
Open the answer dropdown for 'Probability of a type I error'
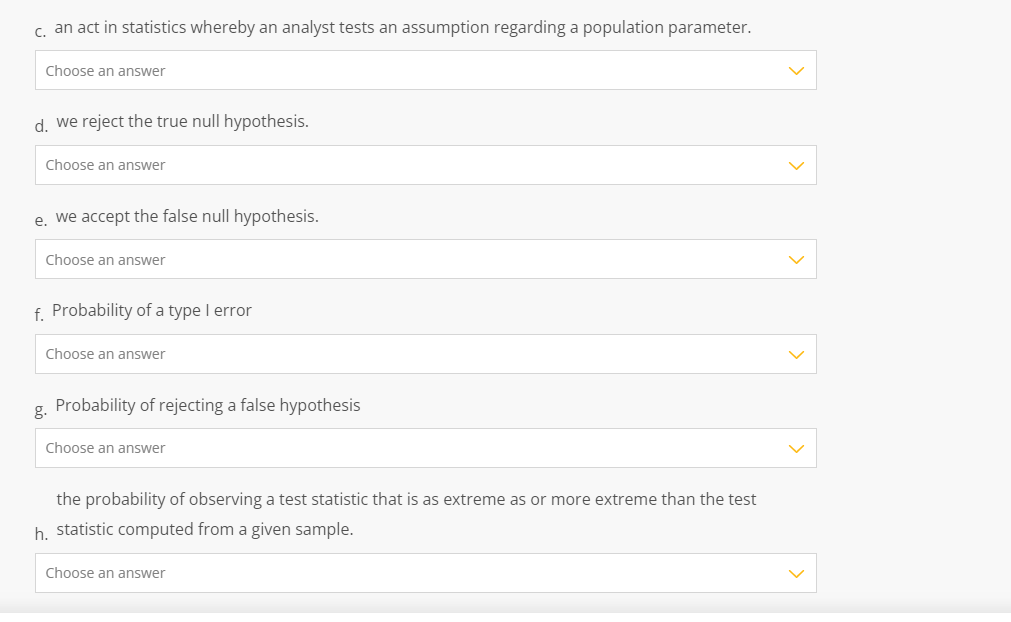(426, 354)
